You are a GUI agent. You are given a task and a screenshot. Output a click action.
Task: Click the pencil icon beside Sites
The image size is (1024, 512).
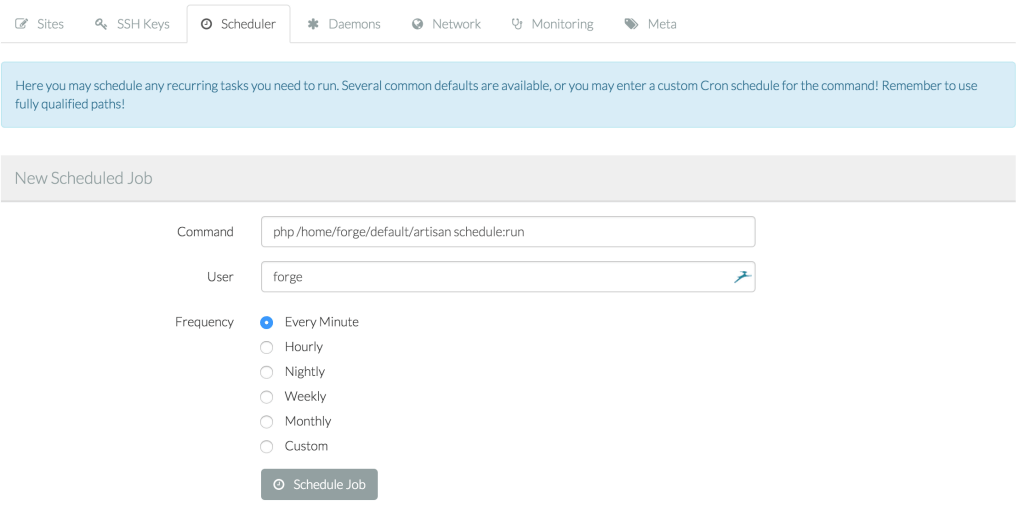[22, 24]
